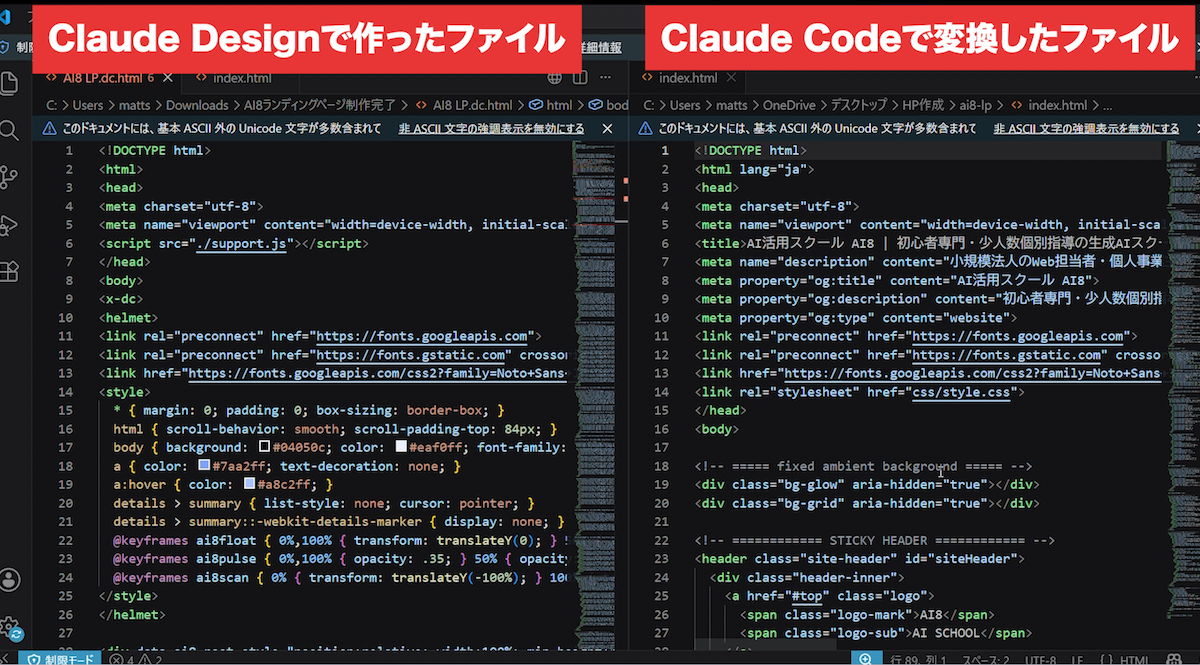The image size is (1200, 665).
Task: Disable non-ASCII highlighting link in left editor
Action: coord(491,128)
